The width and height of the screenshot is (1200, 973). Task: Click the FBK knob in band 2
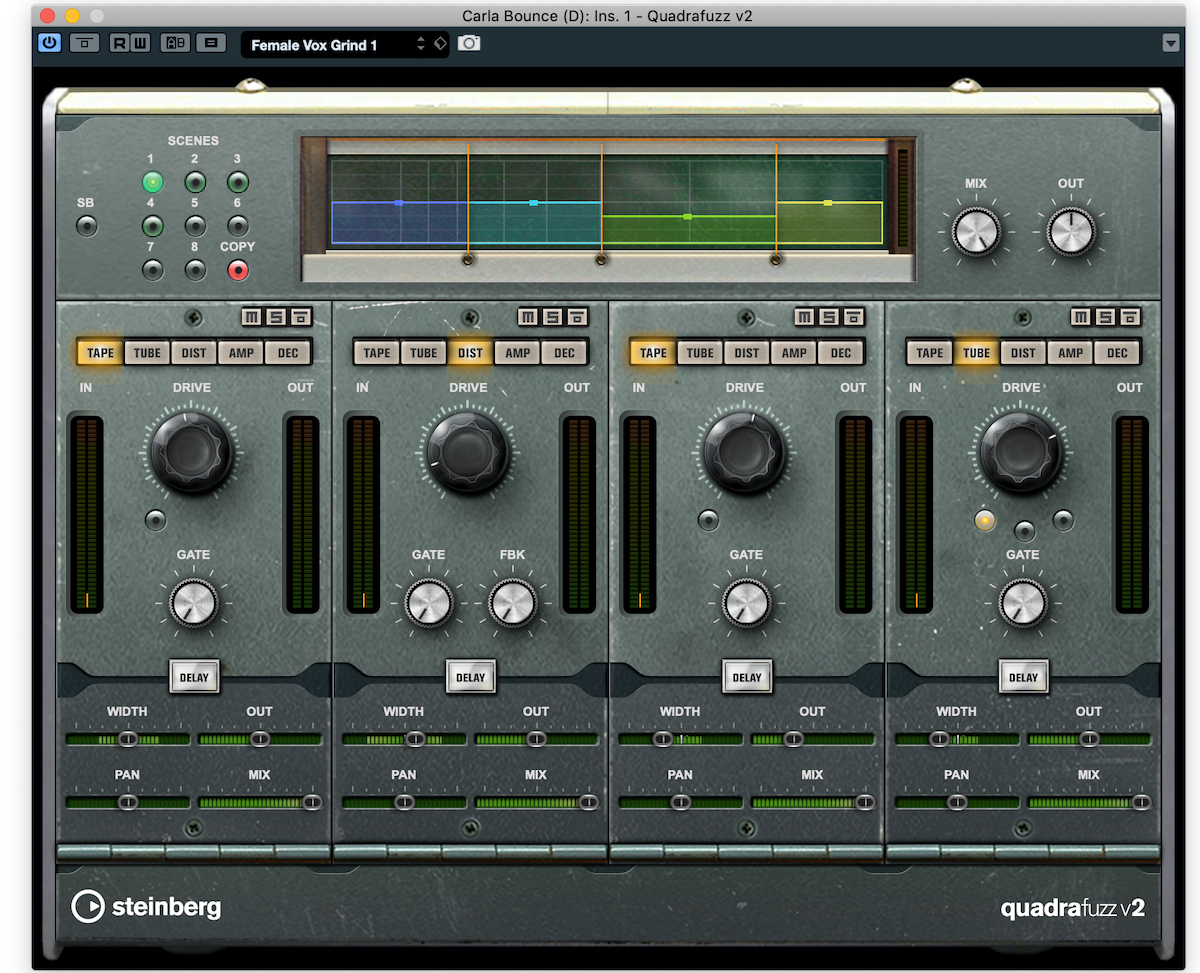tap(513, 603)
